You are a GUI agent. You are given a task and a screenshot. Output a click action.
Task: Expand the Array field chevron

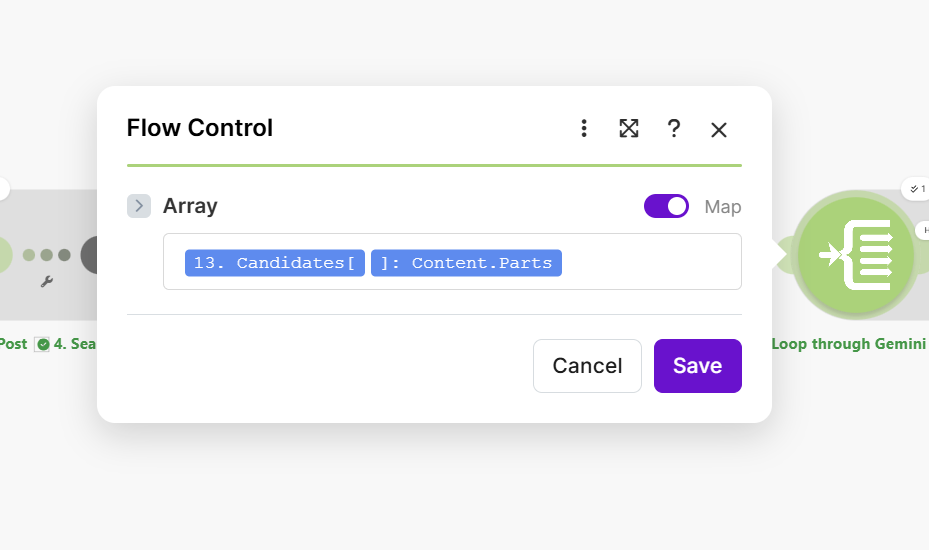pos(139,206)
